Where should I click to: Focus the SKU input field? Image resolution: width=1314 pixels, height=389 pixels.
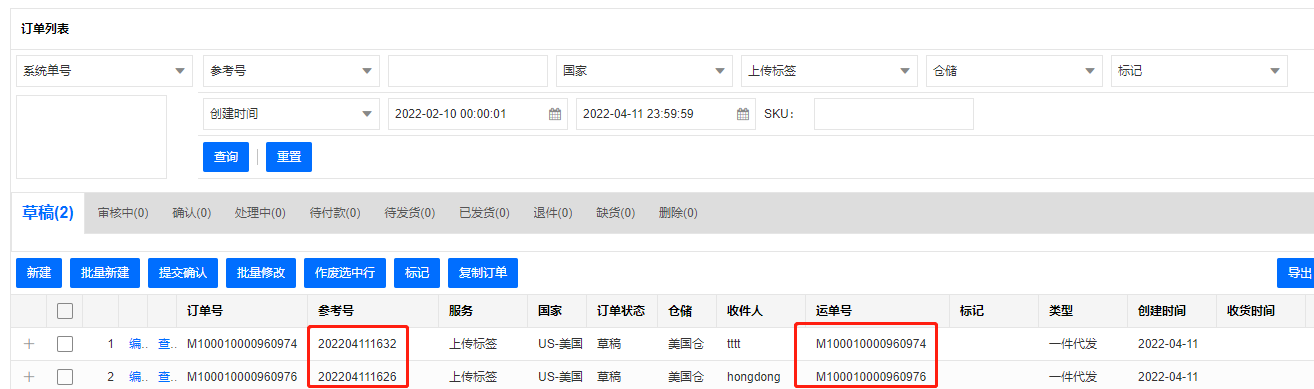click(894, 114)
